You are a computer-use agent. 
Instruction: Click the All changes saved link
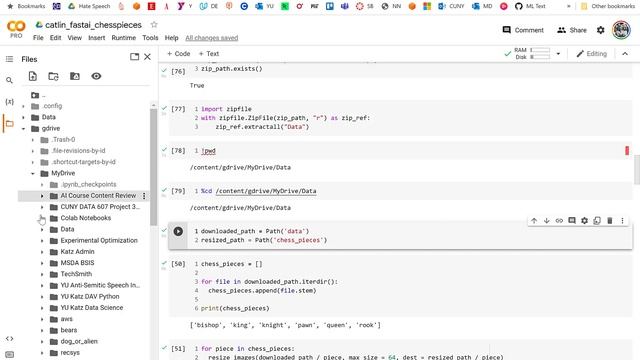[211, 38]
